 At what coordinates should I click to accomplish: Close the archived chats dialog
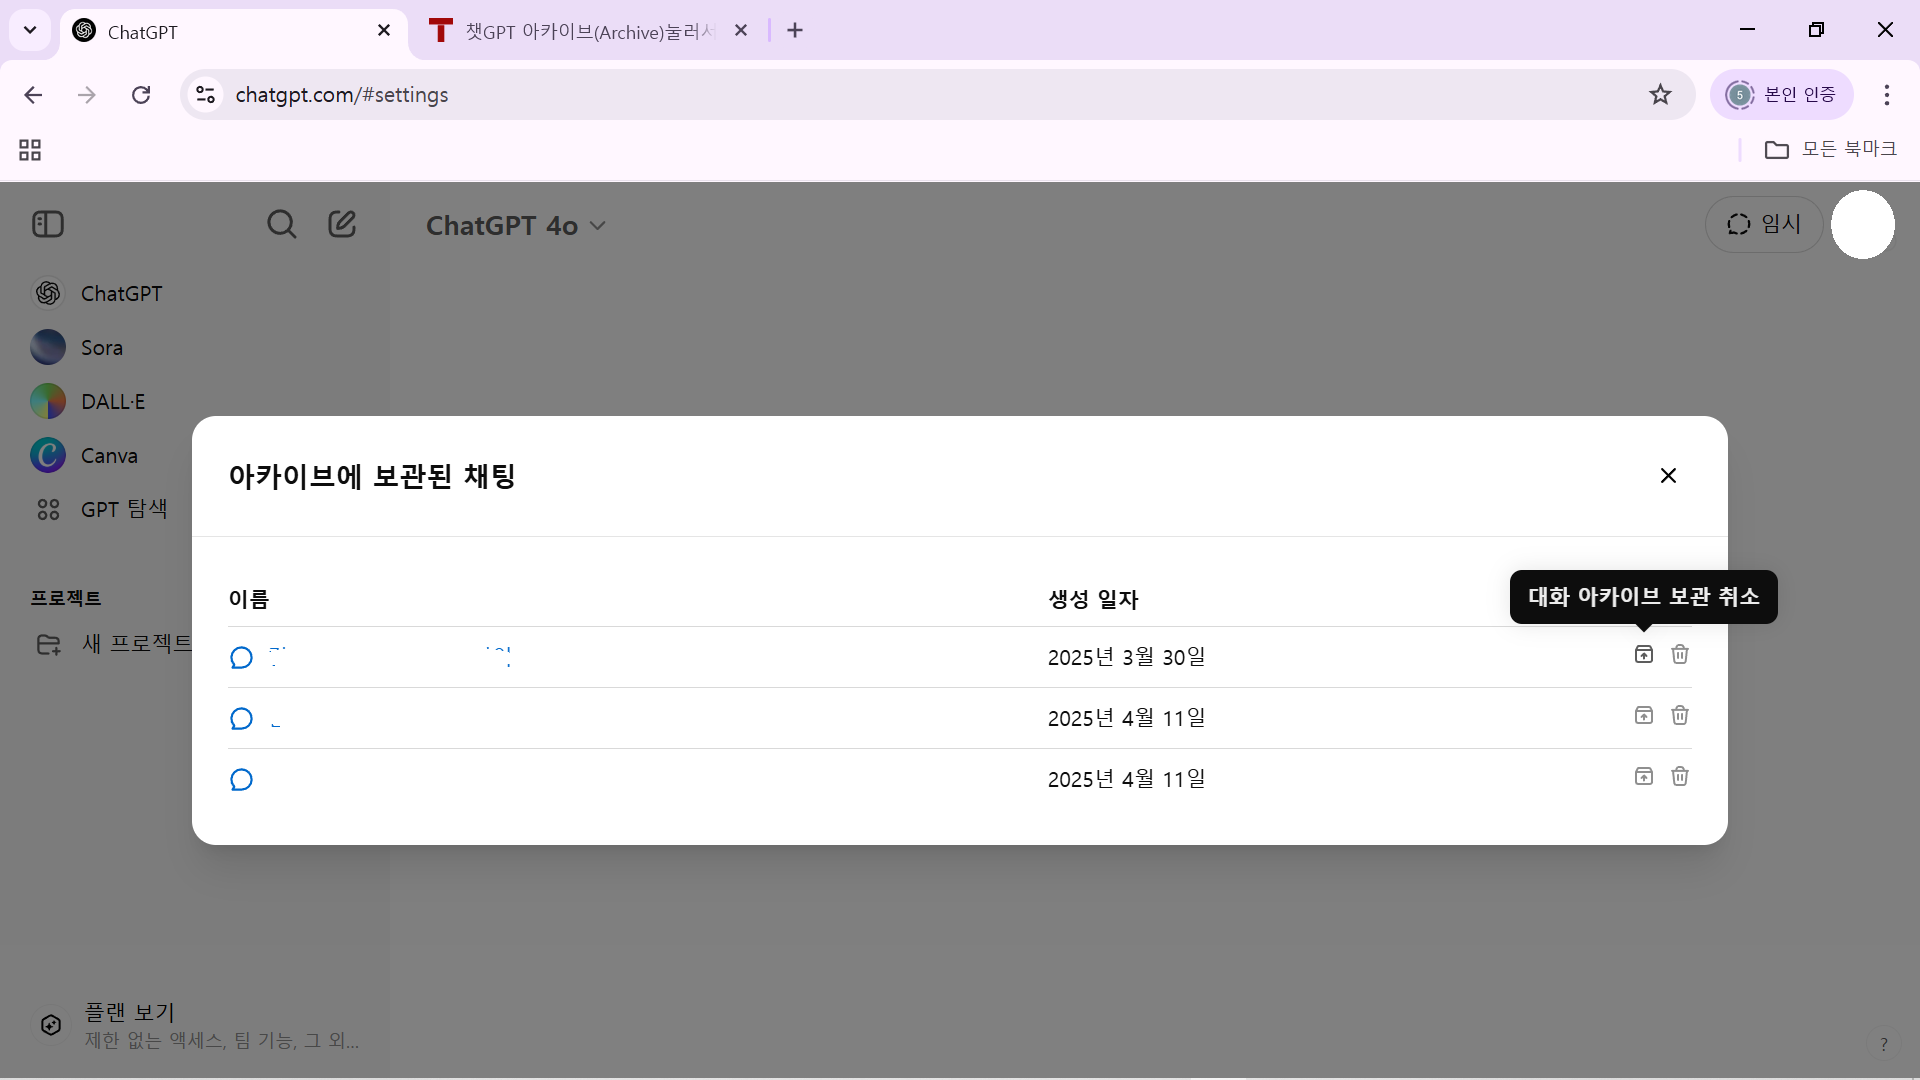click(1668, 476)
